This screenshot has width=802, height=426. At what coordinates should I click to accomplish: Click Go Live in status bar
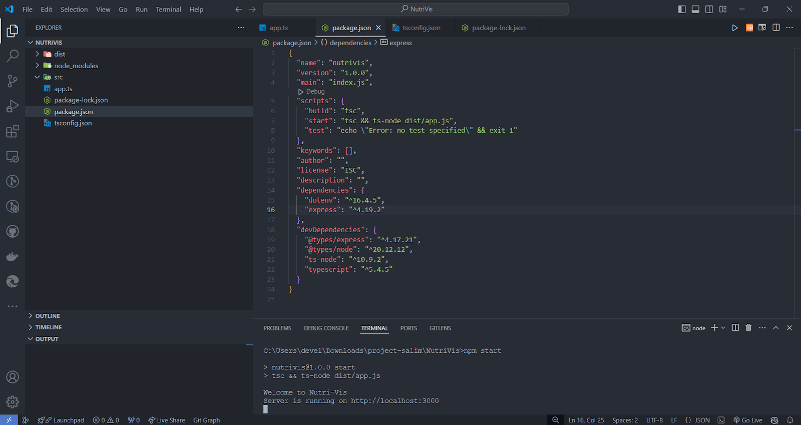(x=748, y=420)
